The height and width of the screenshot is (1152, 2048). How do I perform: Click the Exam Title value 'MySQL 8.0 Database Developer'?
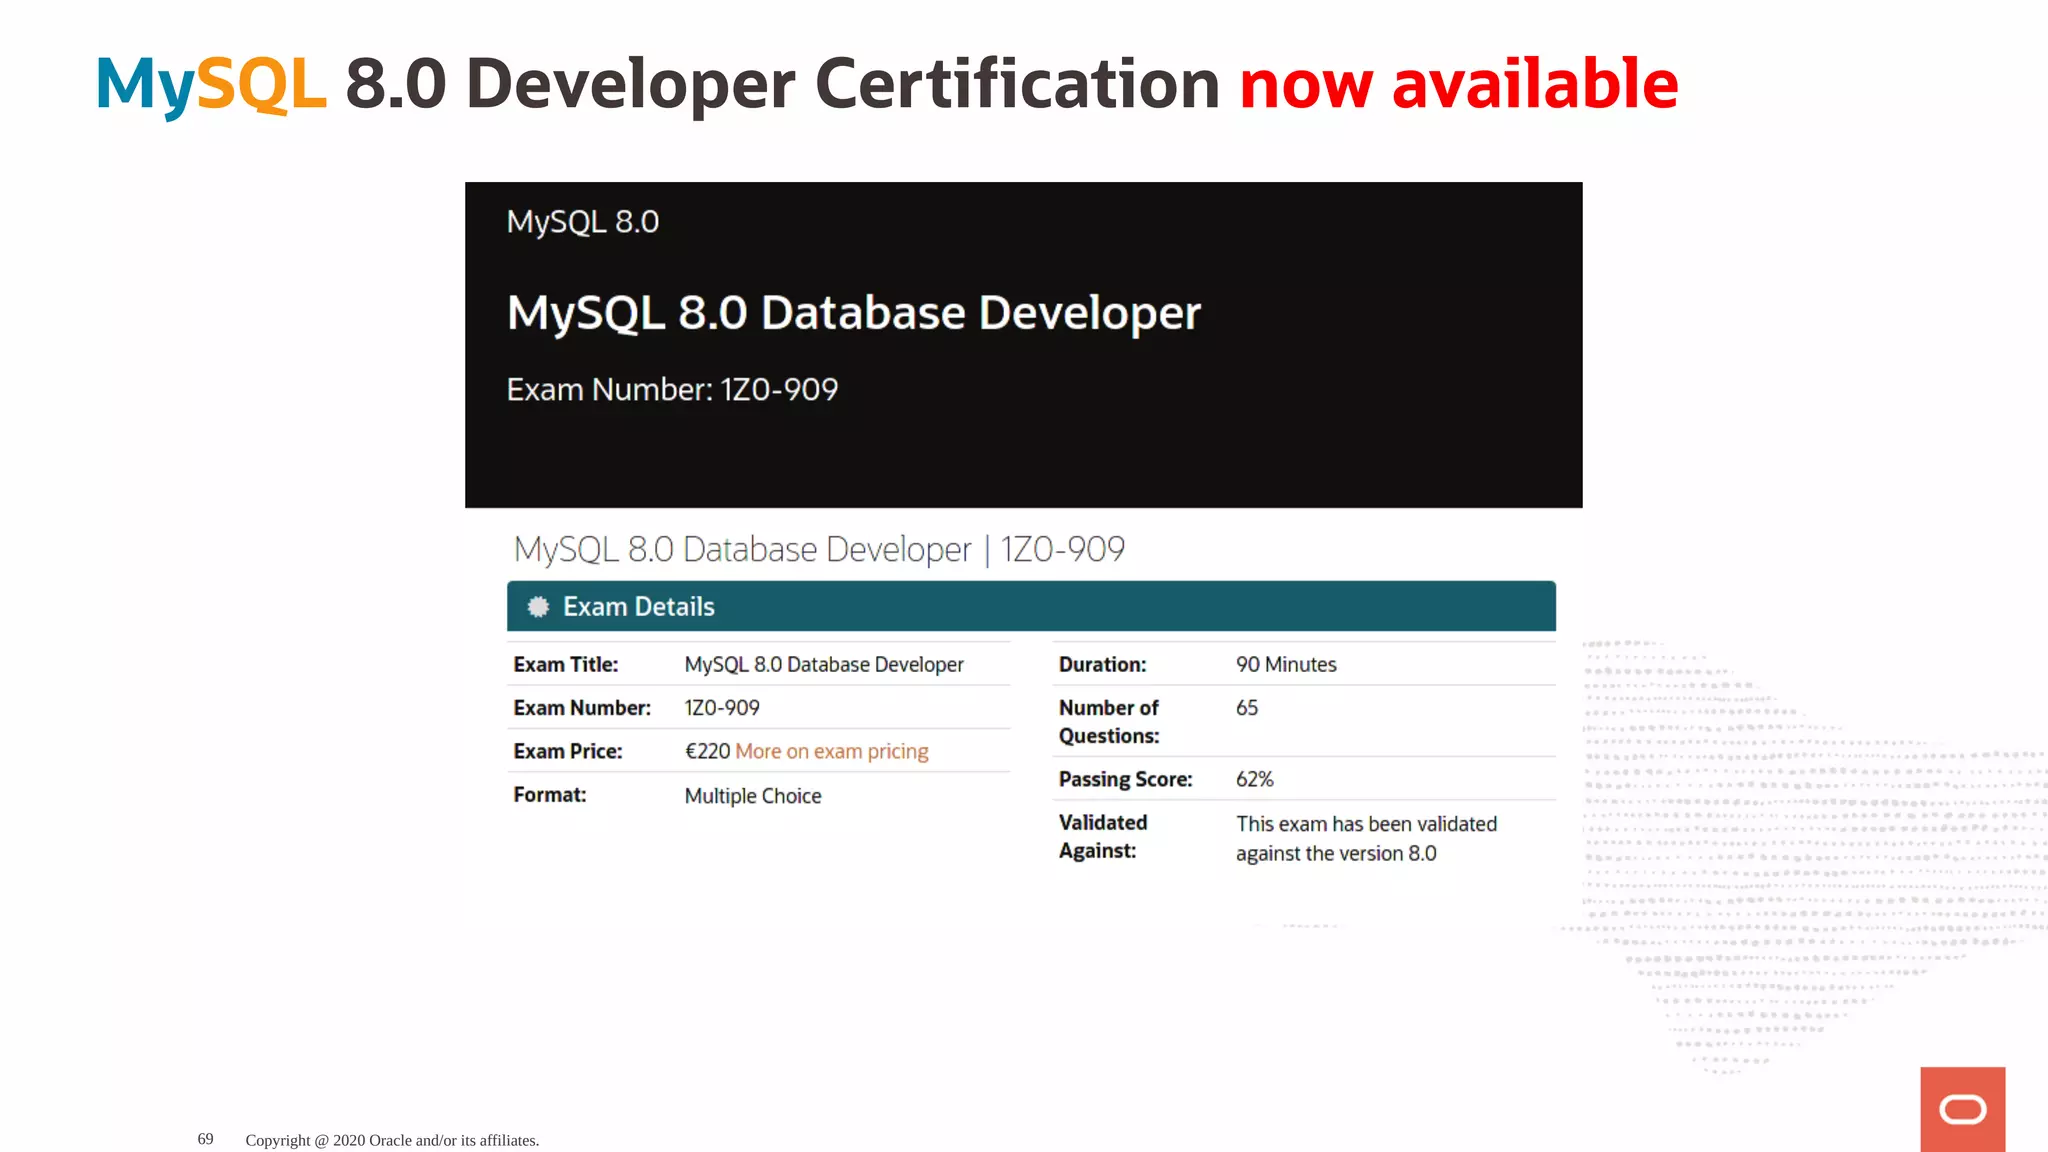(x=824, y=664)
